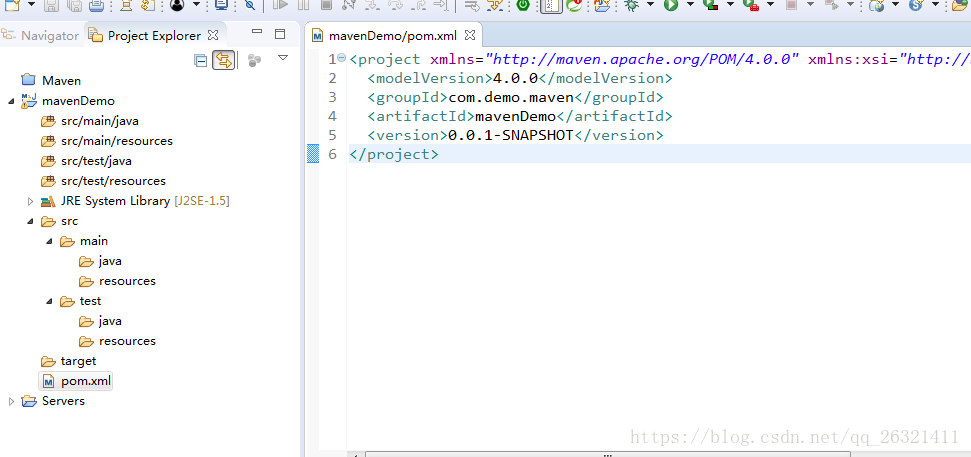Click on the groupId com.demo.maven text

tap(511, 97)
